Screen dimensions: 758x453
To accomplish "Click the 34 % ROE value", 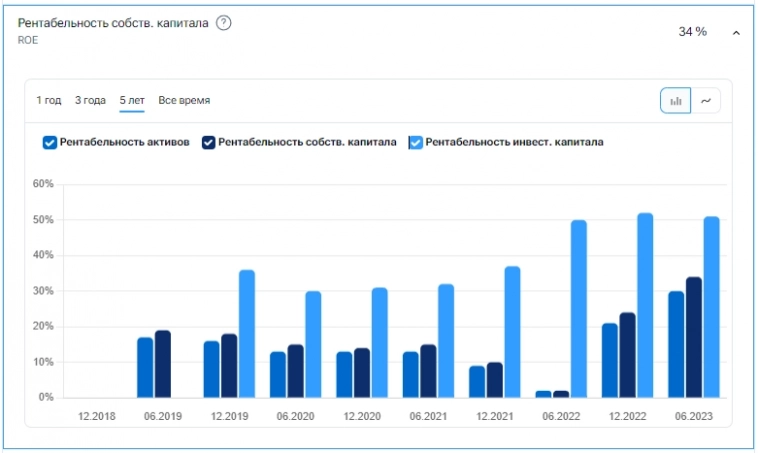I will click(x=692, y=32).
